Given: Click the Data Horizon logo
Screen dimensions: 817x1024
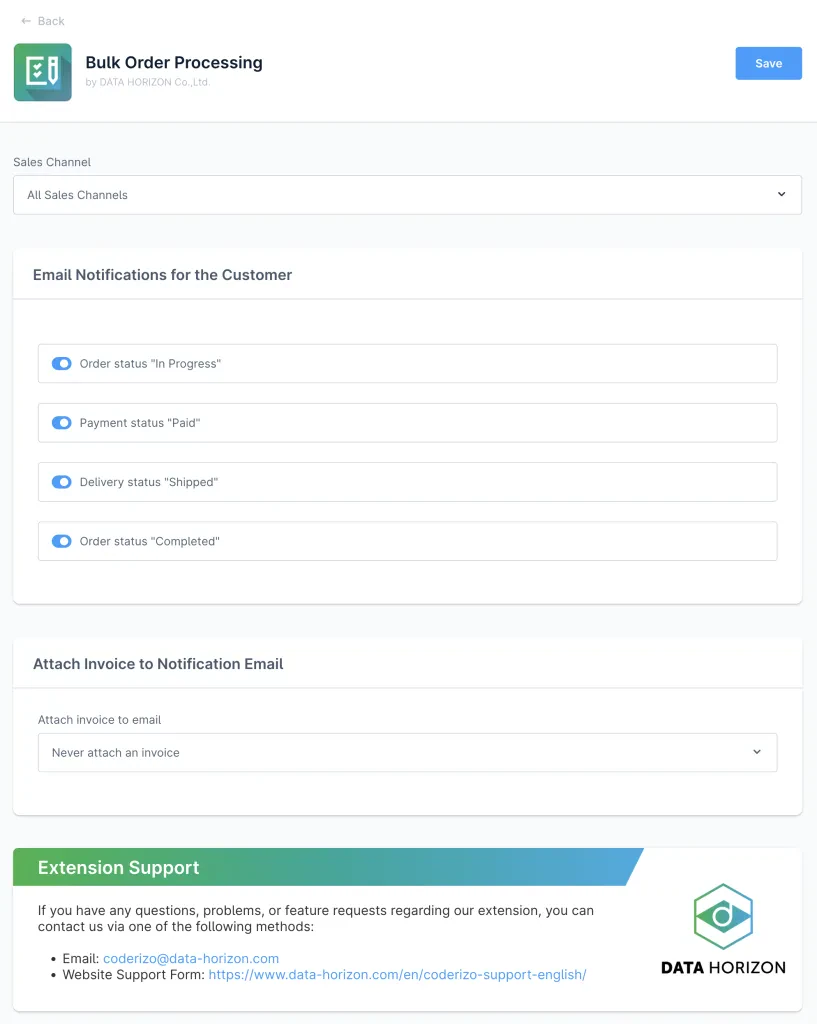Looking at the screenshot, I should pyautogui.click(x=723, y=928).
